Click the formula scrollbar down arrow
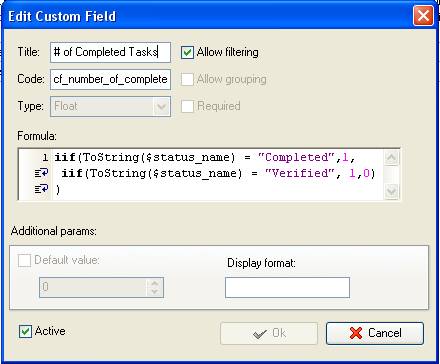440x364 pixels. 391,191
